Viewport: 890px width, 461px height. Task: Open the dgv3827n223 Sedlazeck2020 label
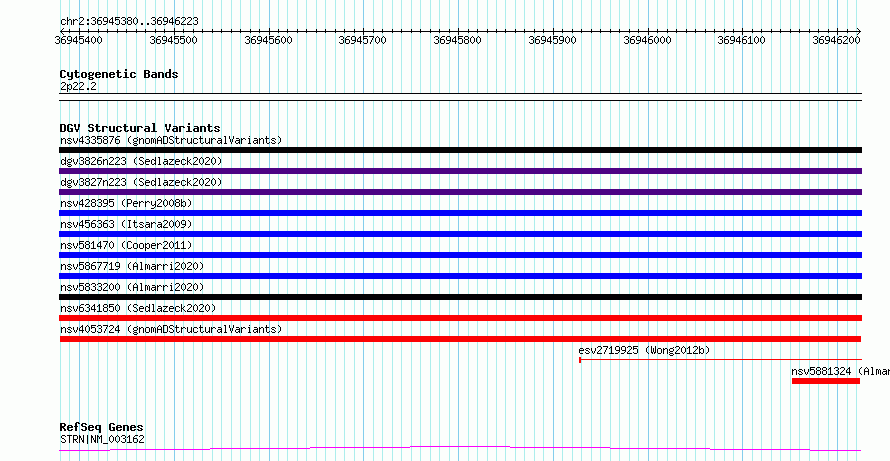141,182
